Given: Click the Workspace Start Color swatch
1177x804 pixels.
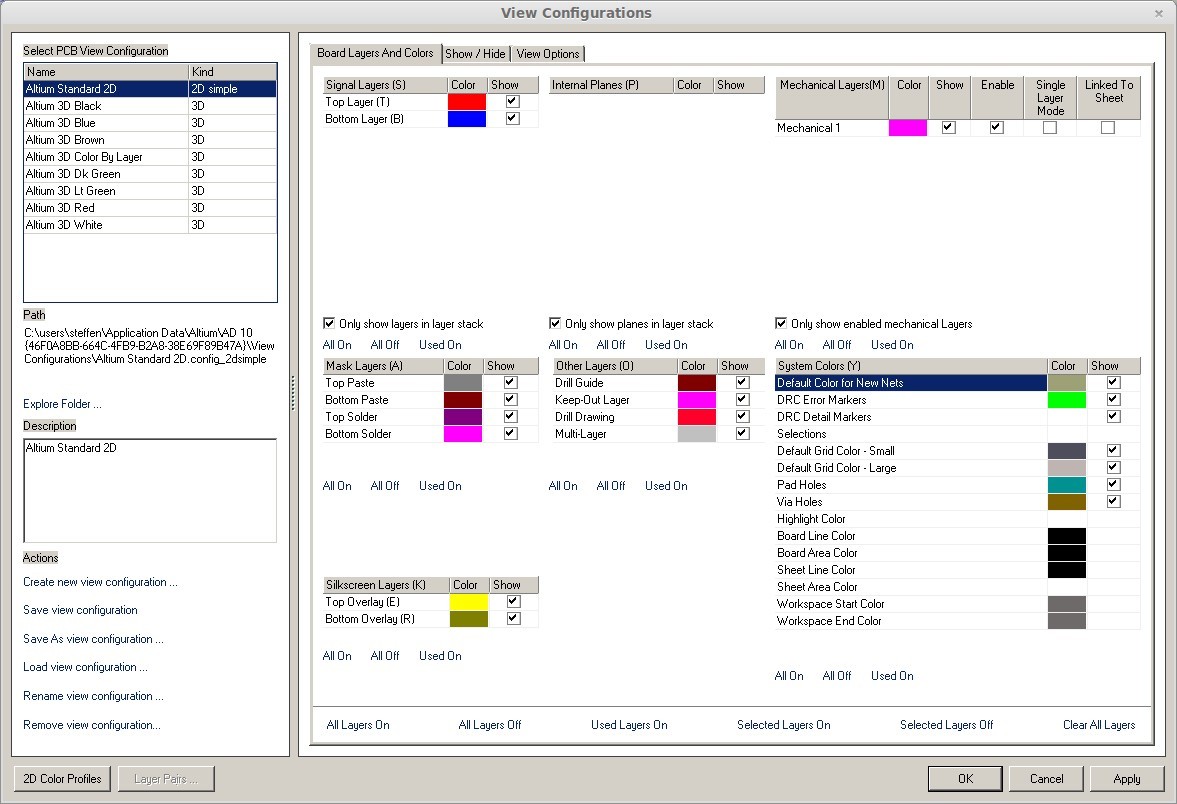Looking at the screenshot, I should tap(1067, 604).
